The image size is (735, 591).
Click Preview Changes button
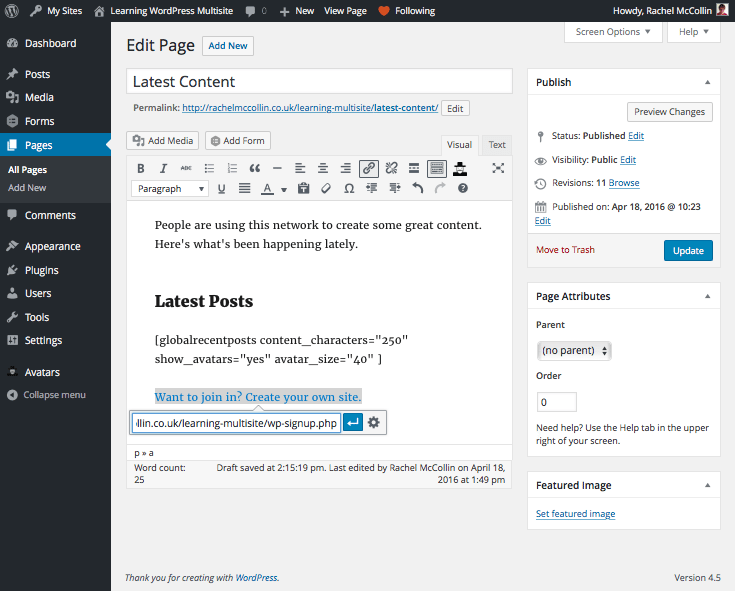(669, 112)
